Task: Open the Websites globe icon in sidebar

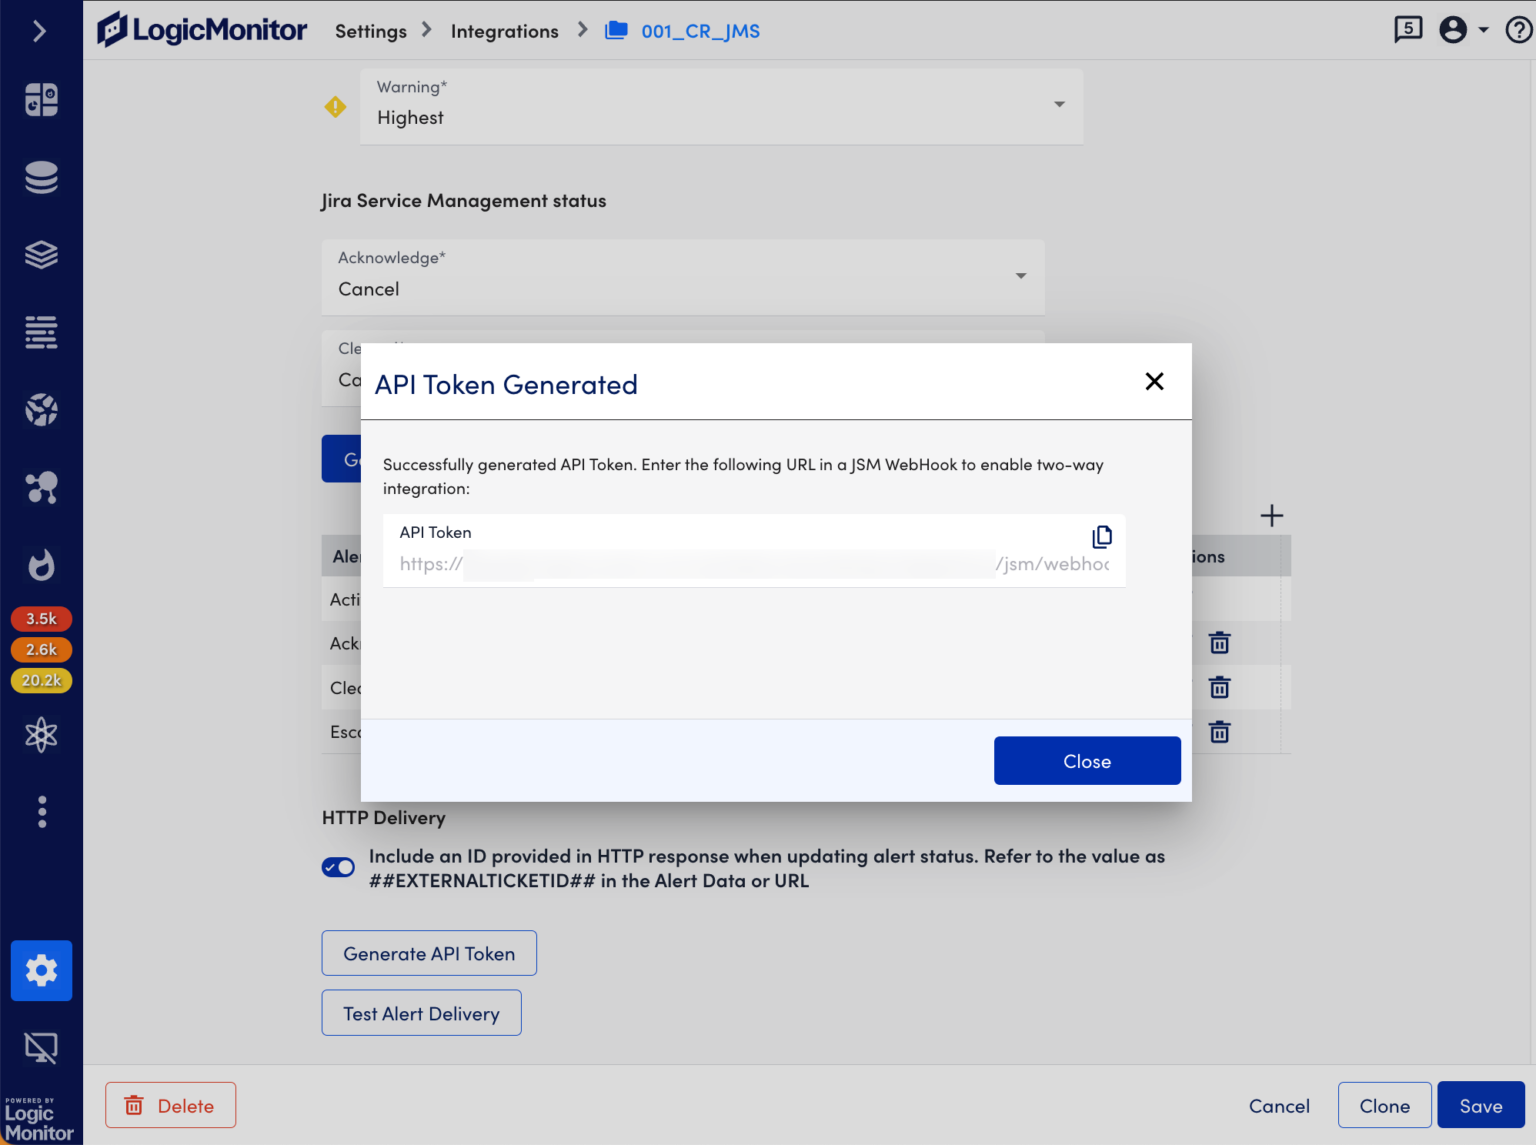Action: [41, 410]
